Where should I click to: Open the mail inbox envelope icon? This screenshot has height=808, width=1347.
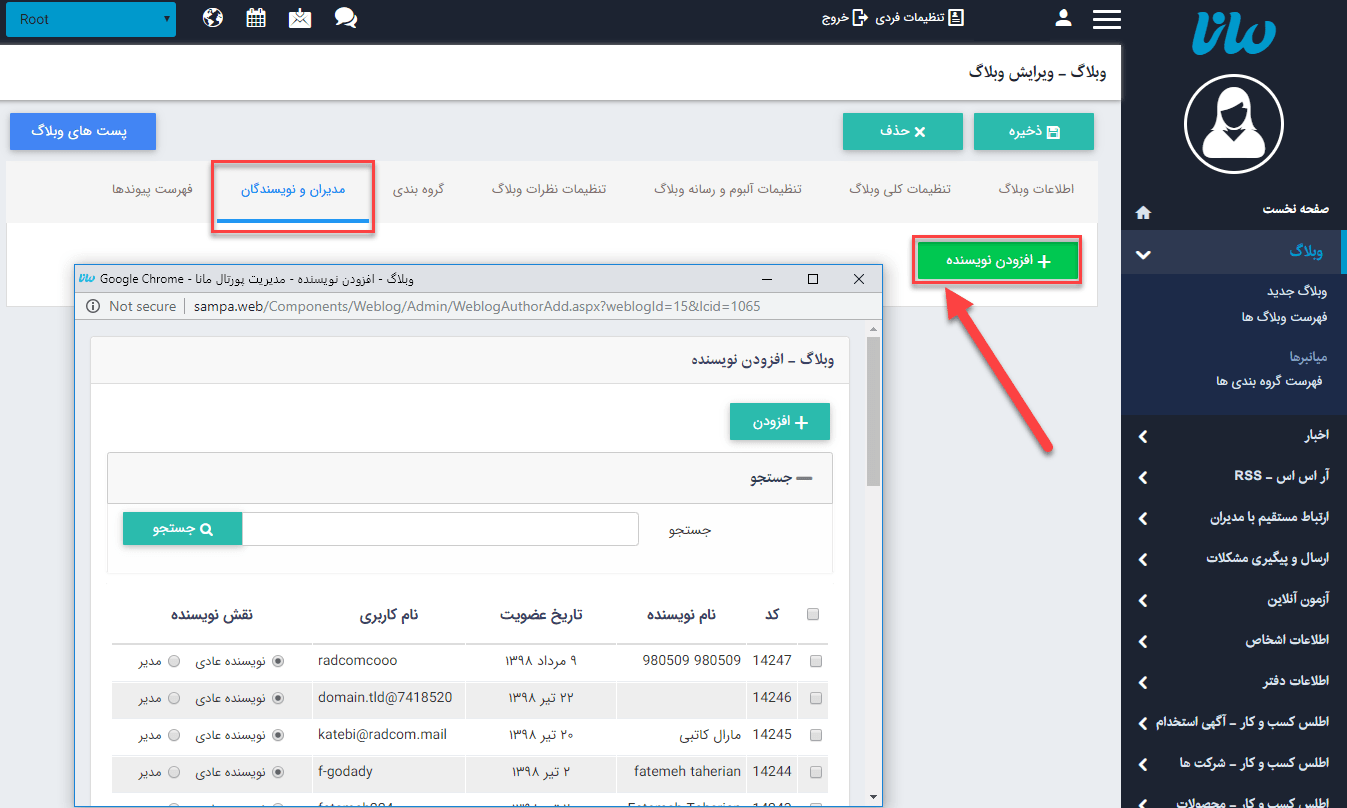(300, 18)
